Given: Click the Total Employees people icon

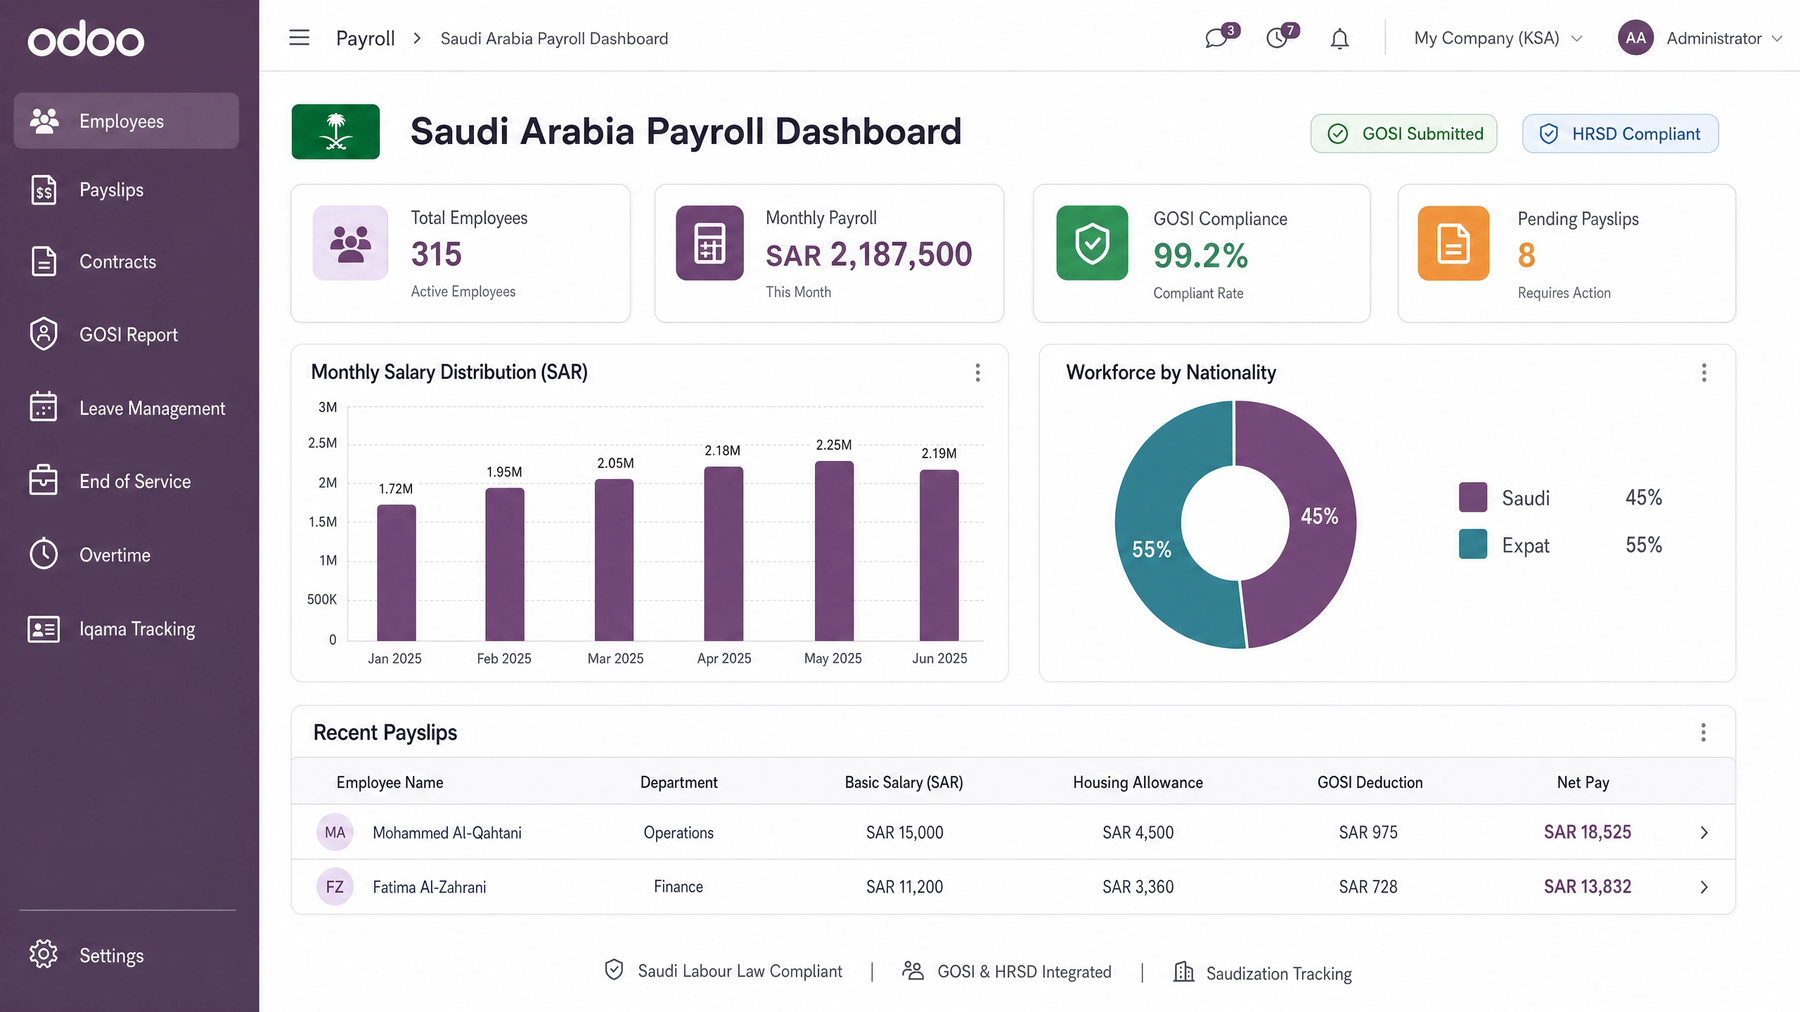Looking at the screenshot, I should click(350, 243).
